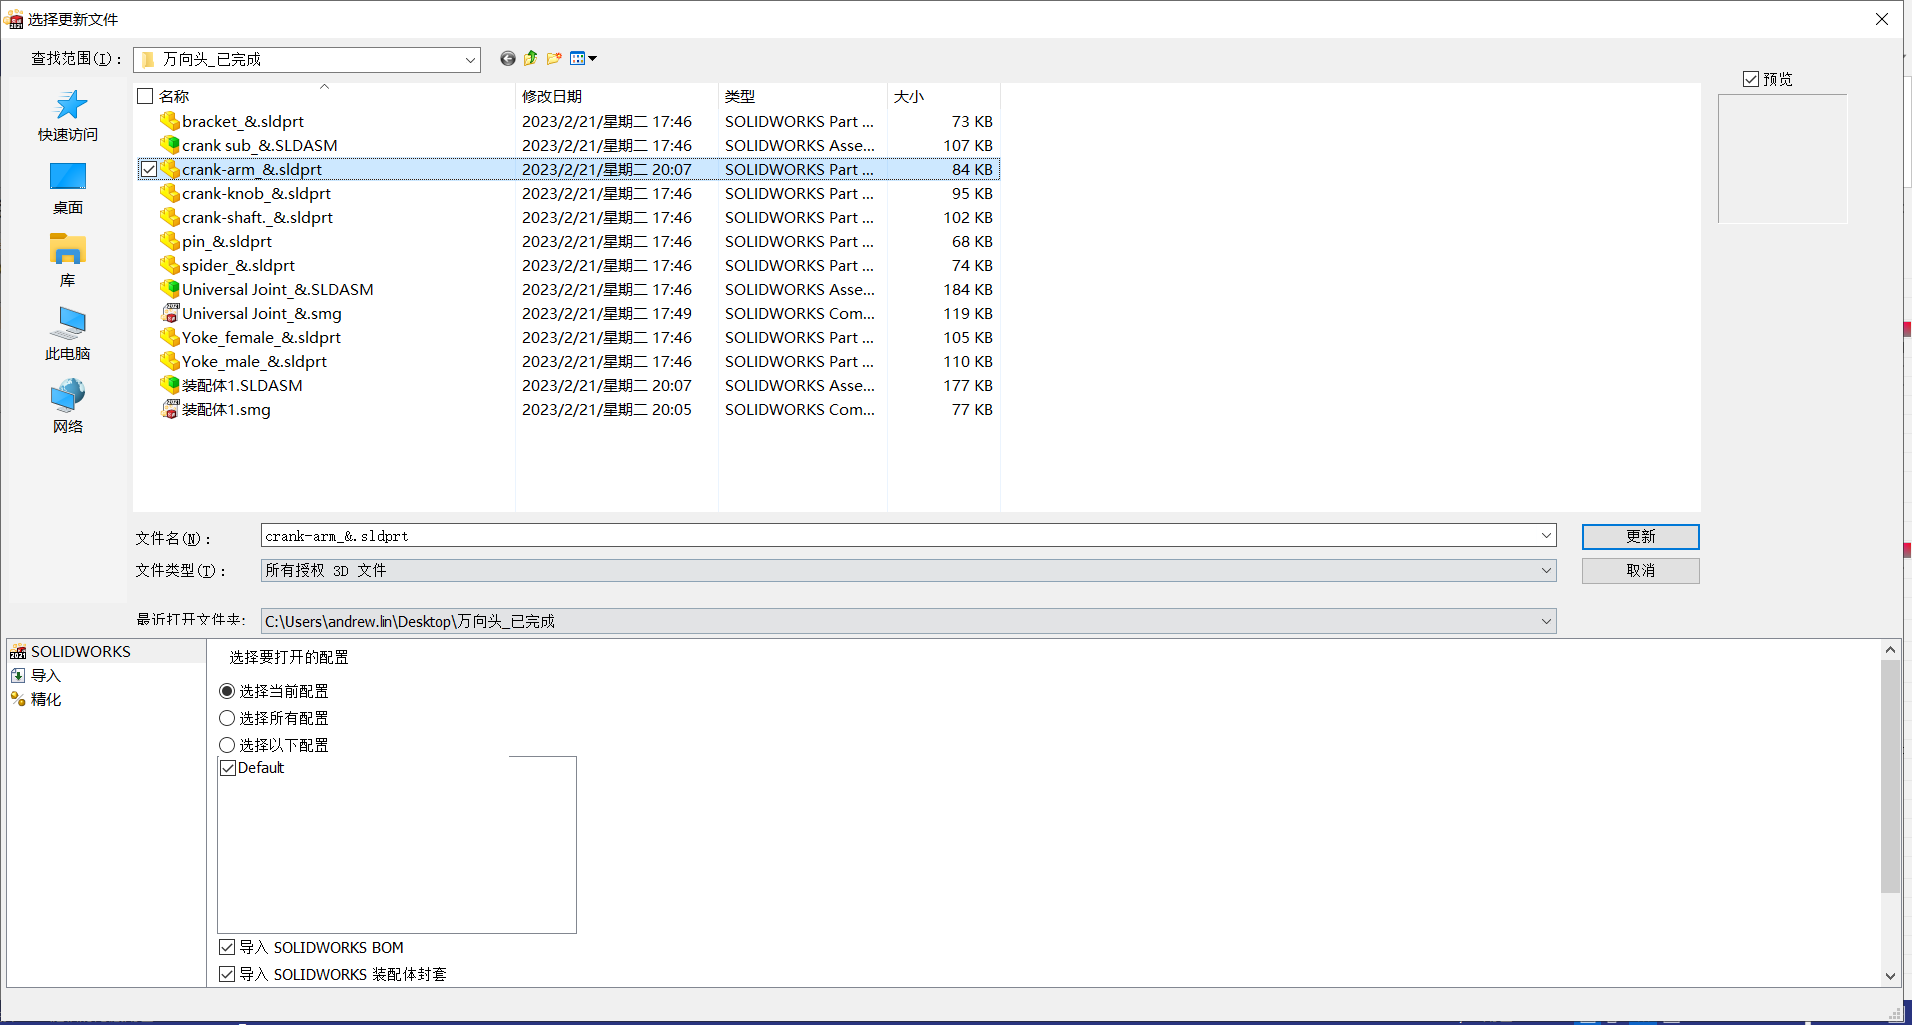The width and height of the screenshot is (1912, 1025).
Task: Sort files by 名称 column header
Action: tap(174, 96)
